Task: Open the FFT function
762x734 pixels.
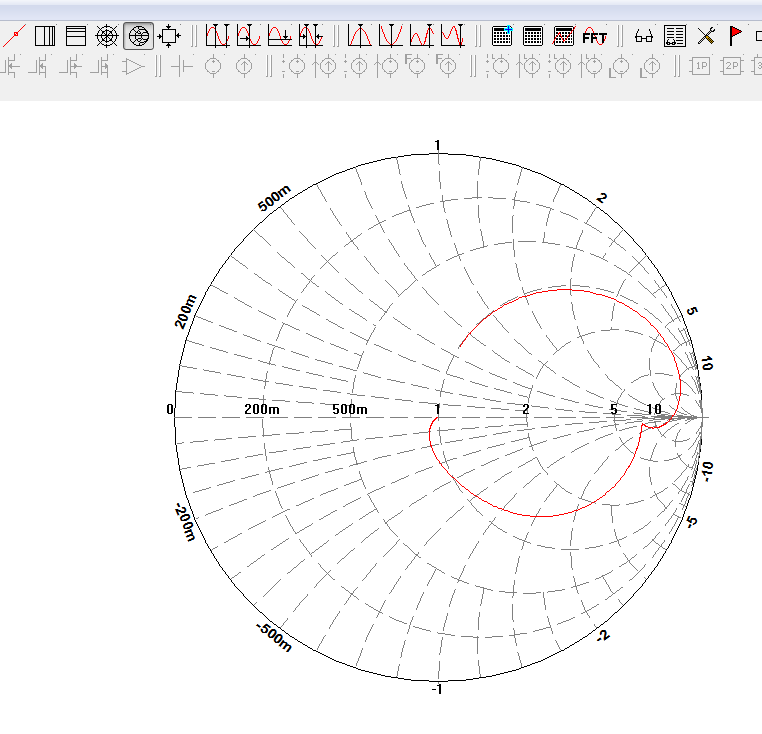Action: (595, 37)
